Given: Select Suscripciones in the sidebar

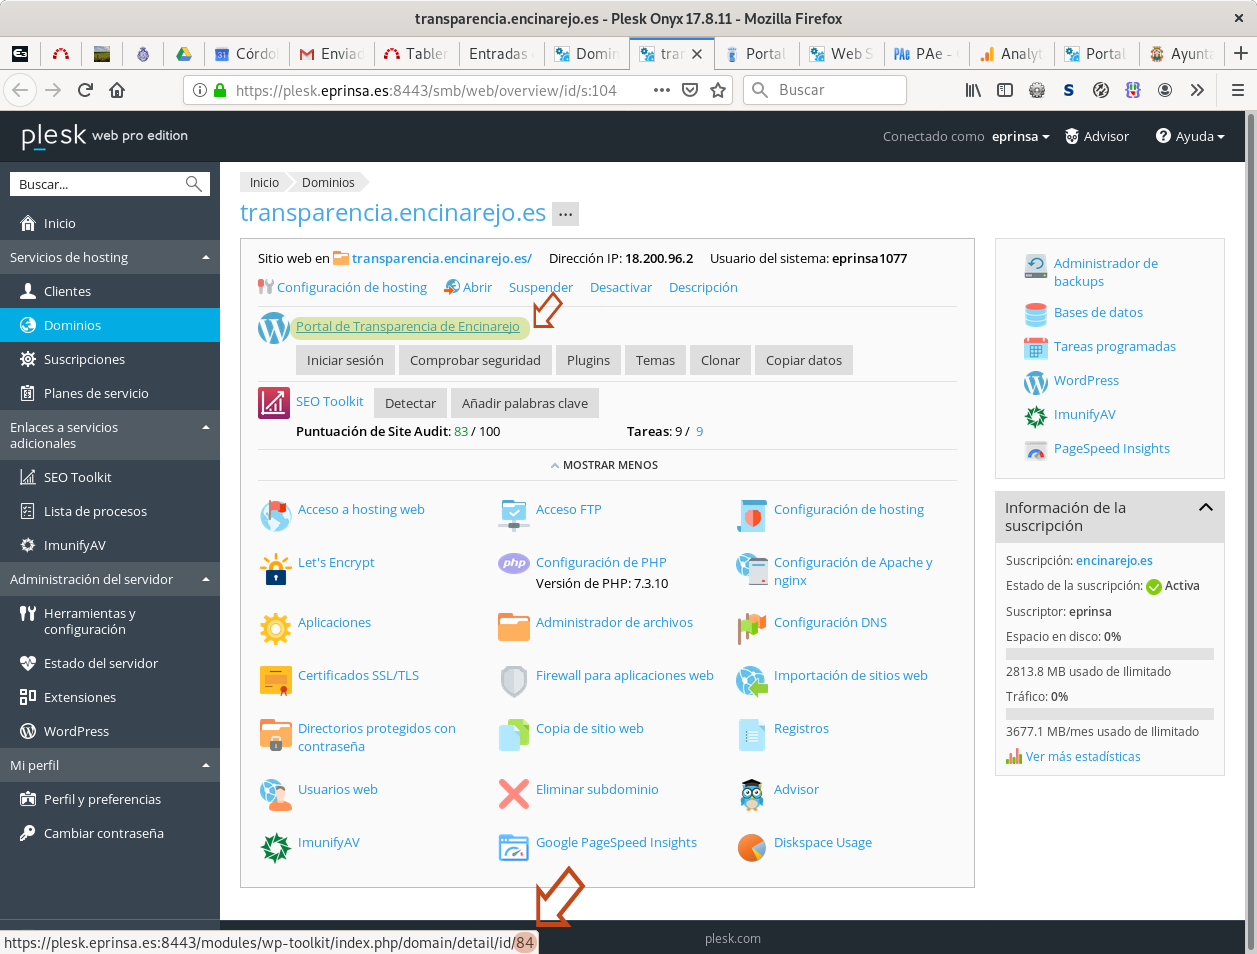Looking at the screenshot, I should [84, 359].
